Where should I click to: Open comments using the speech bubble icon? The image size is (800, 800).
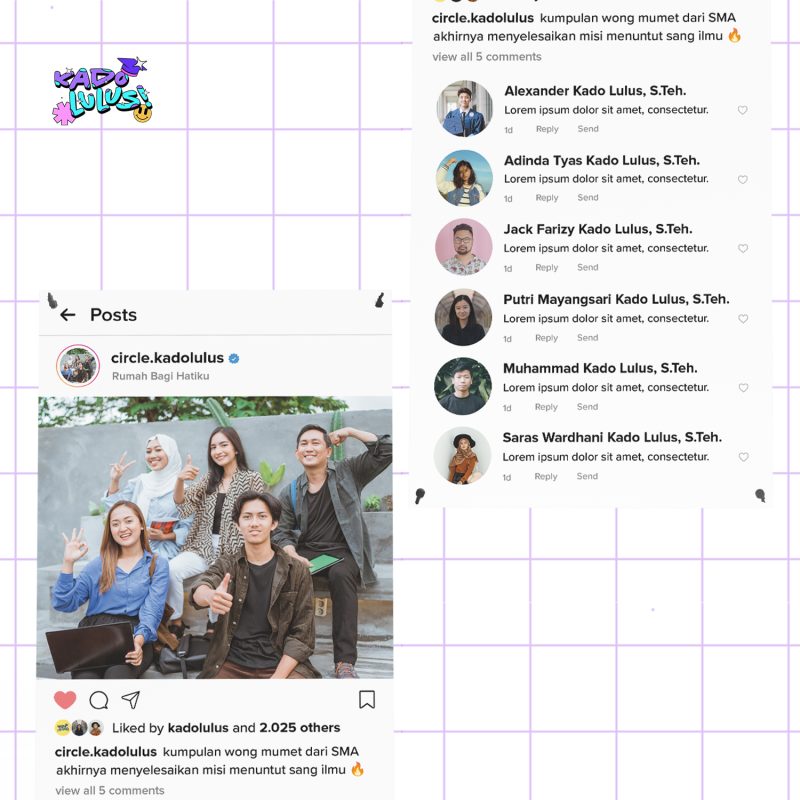tap(98, 700)
